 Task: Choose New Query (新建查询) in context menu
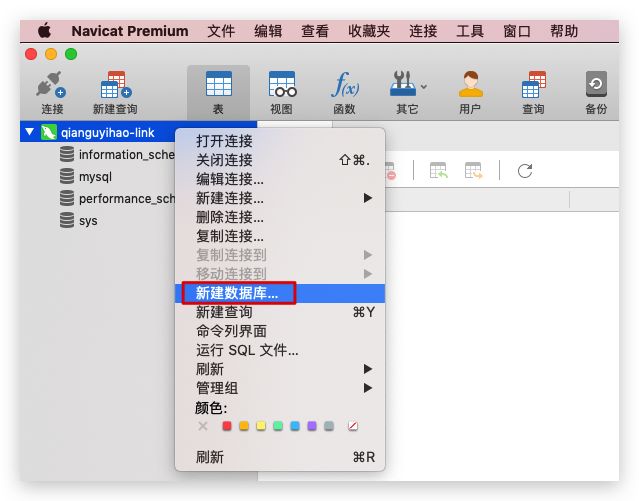280,312
